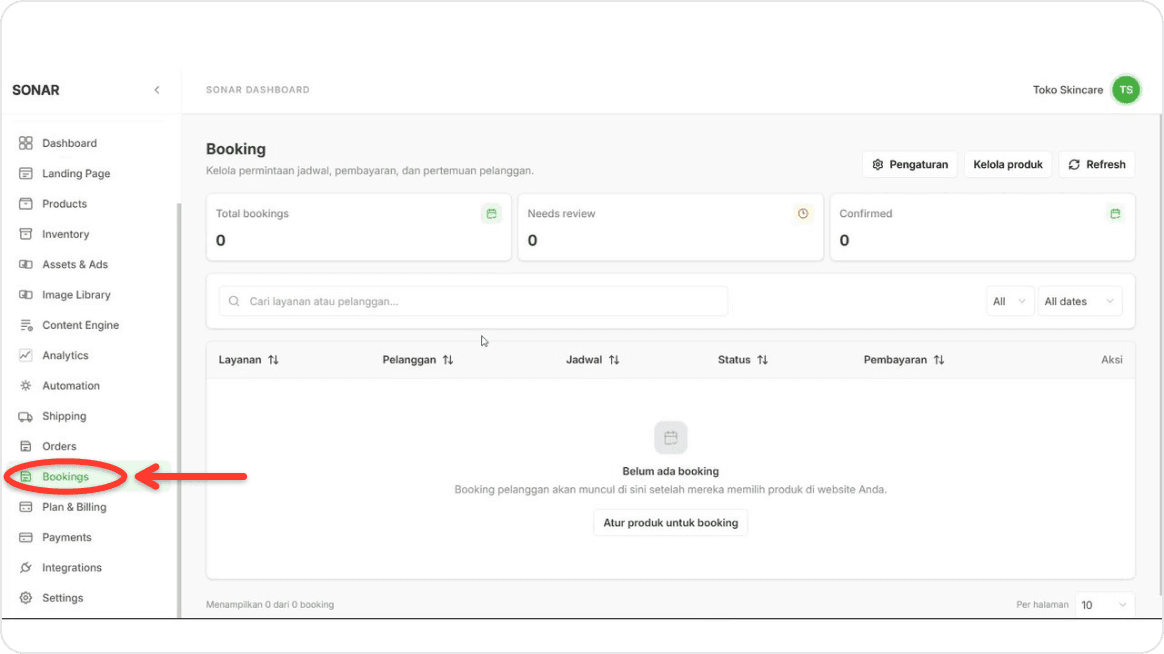
Task: Click the Kelola produk button
Action: pyautogui.click(x=1007, y=164)
